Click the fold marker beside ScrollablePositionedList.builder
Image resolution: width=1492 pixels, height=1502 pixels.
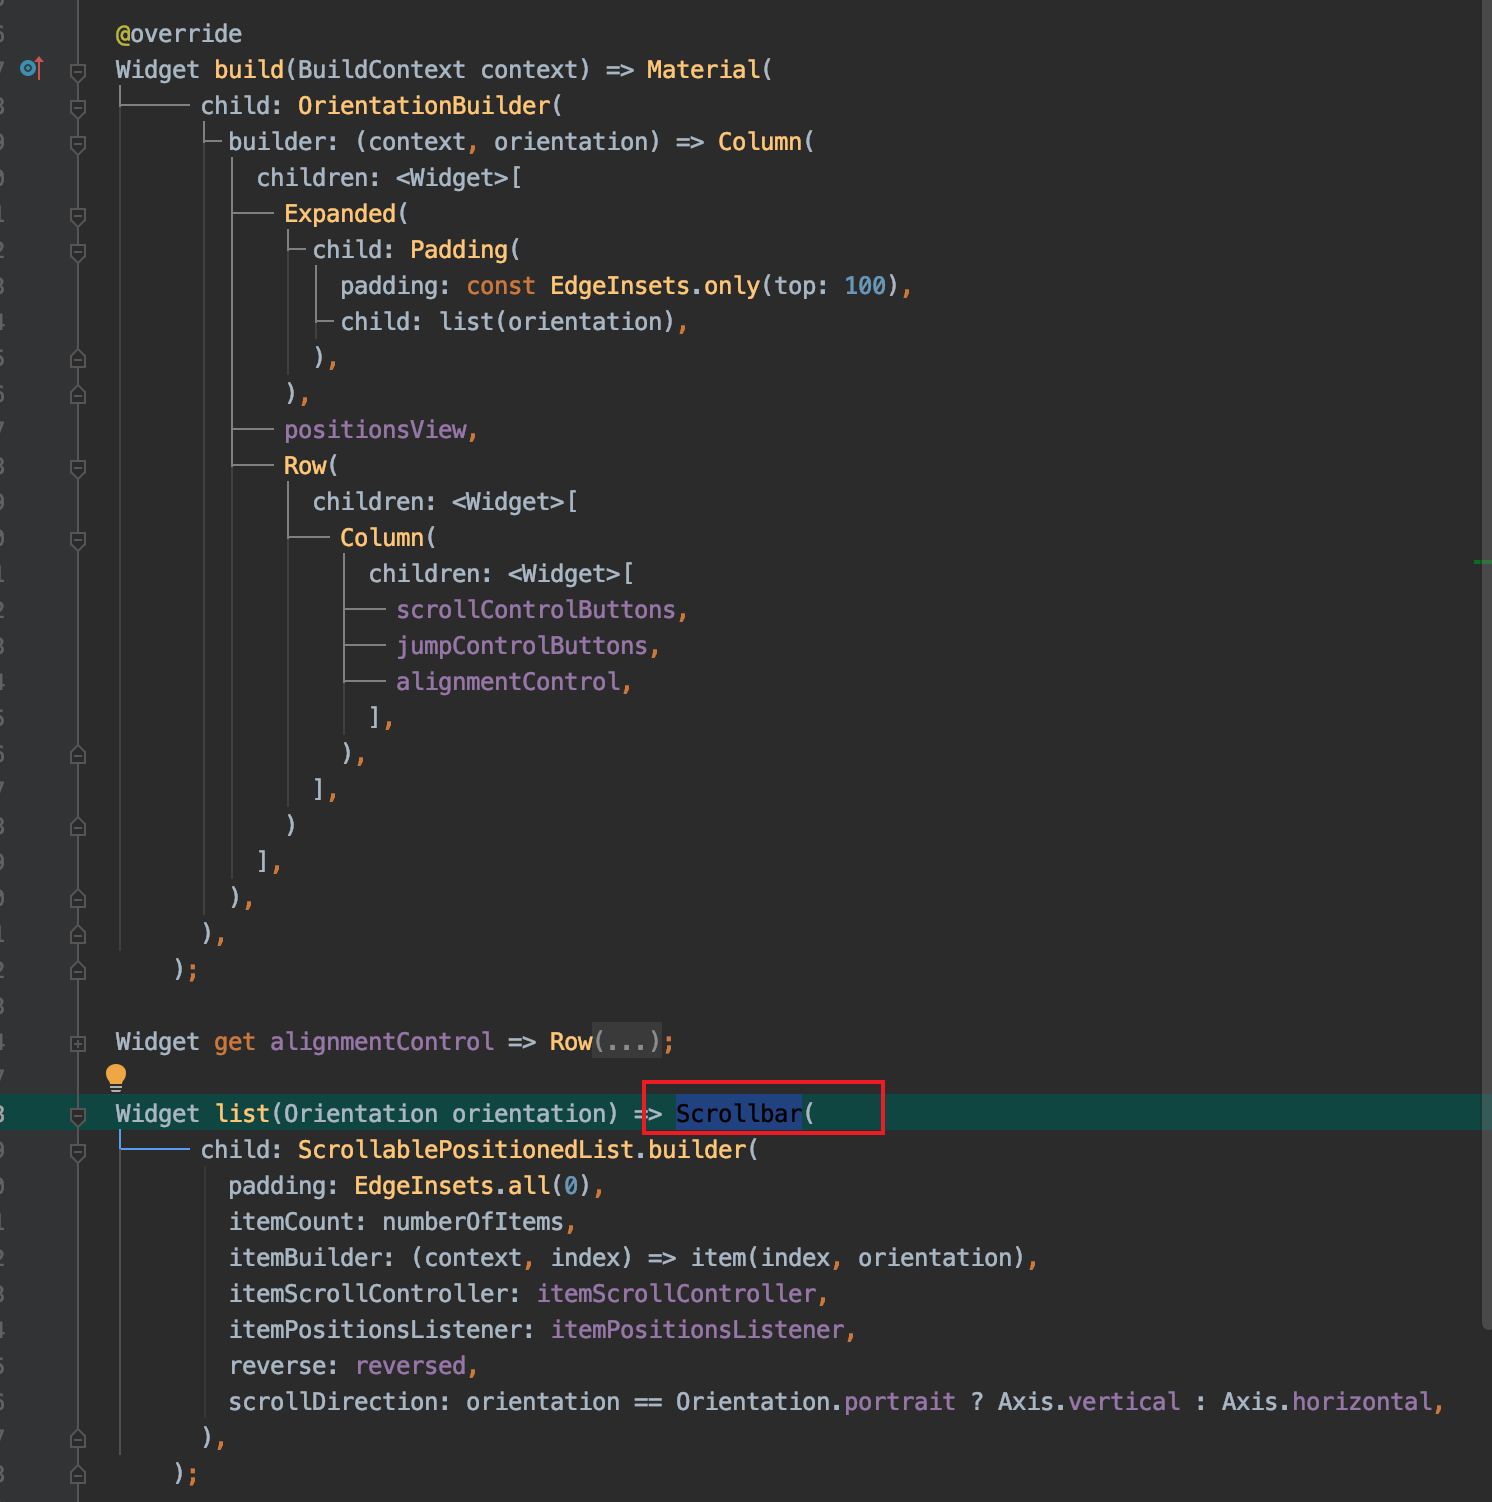(77, 1149)
